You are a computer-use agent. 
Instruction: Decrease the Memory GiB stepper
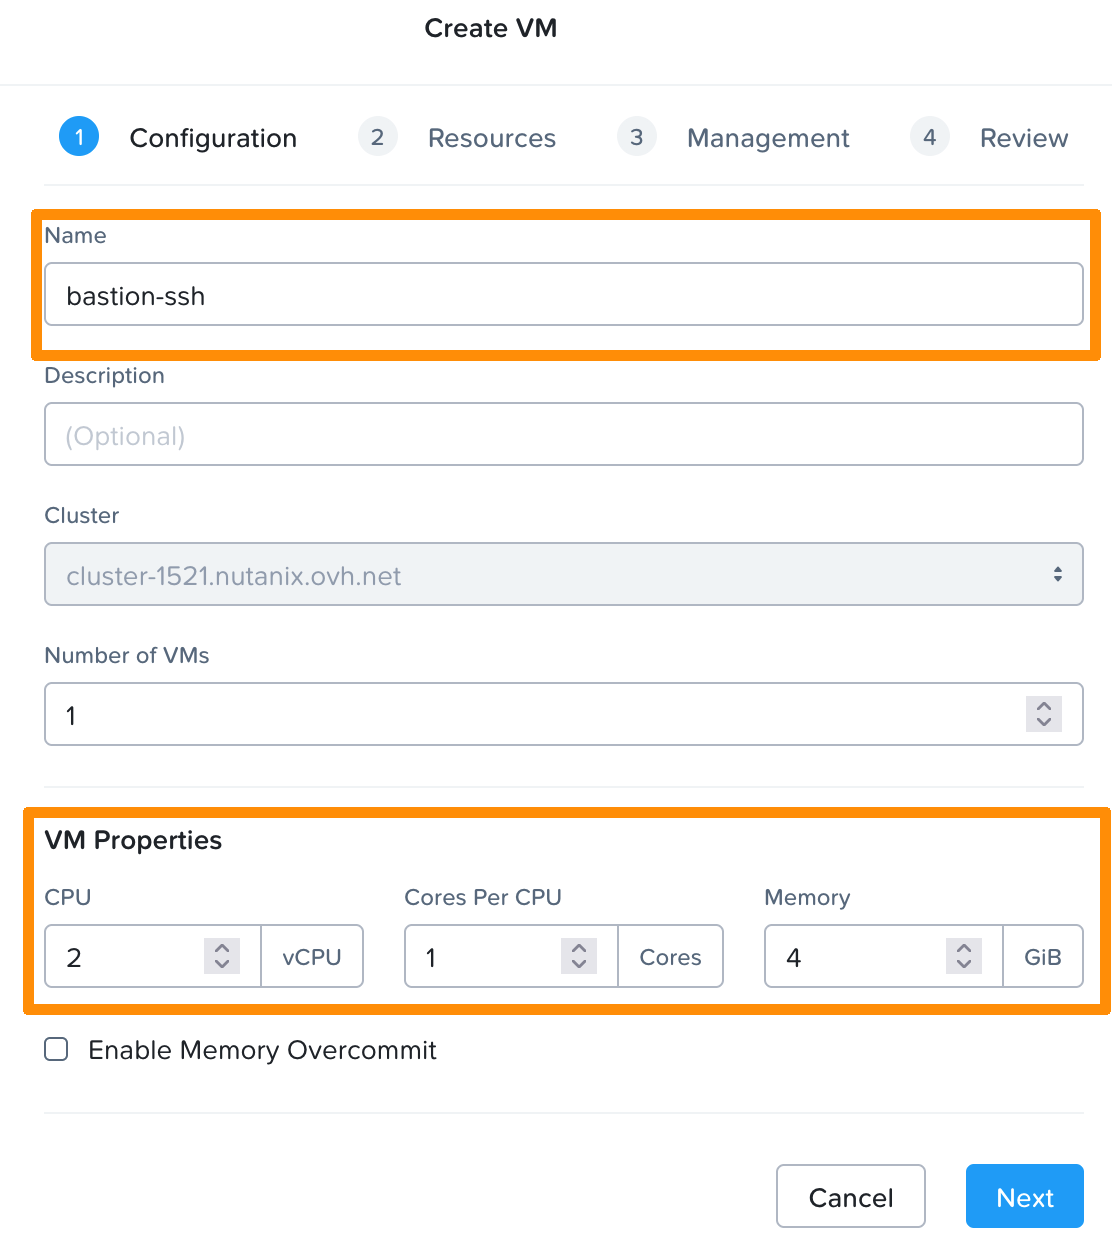click(x=963, y=965)
